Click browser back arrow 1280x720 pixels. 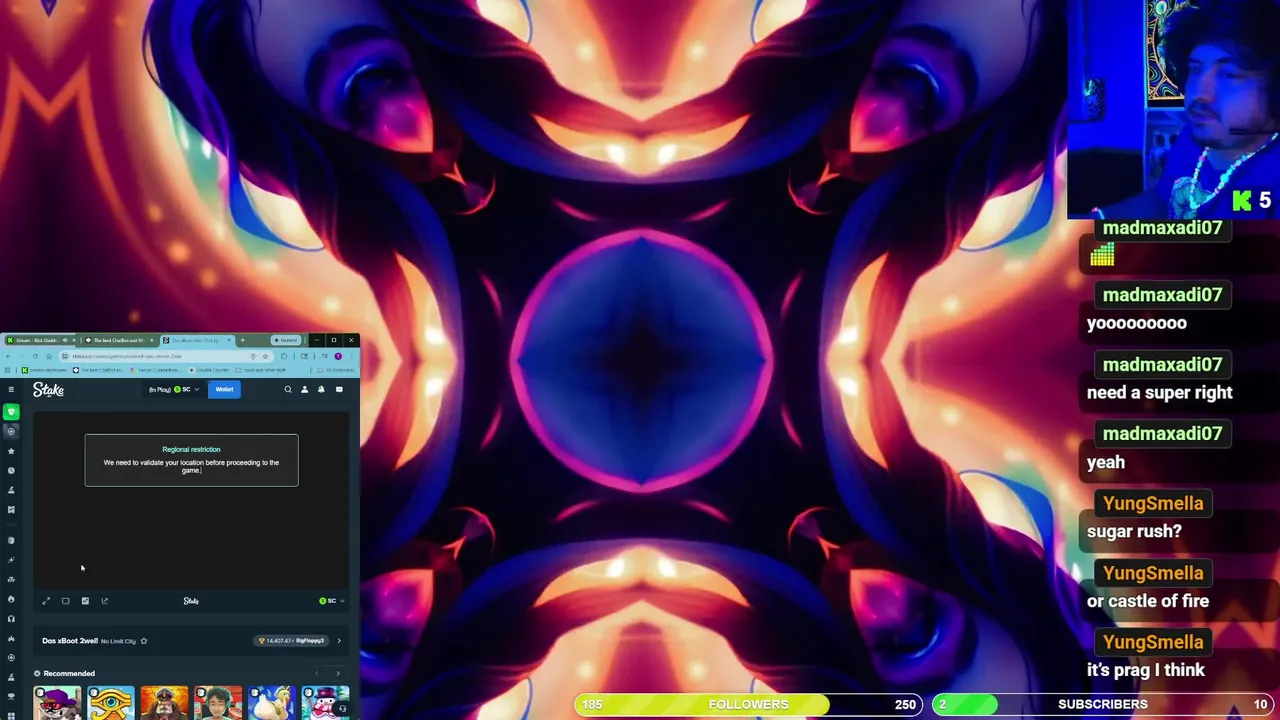tap(8, 356)
